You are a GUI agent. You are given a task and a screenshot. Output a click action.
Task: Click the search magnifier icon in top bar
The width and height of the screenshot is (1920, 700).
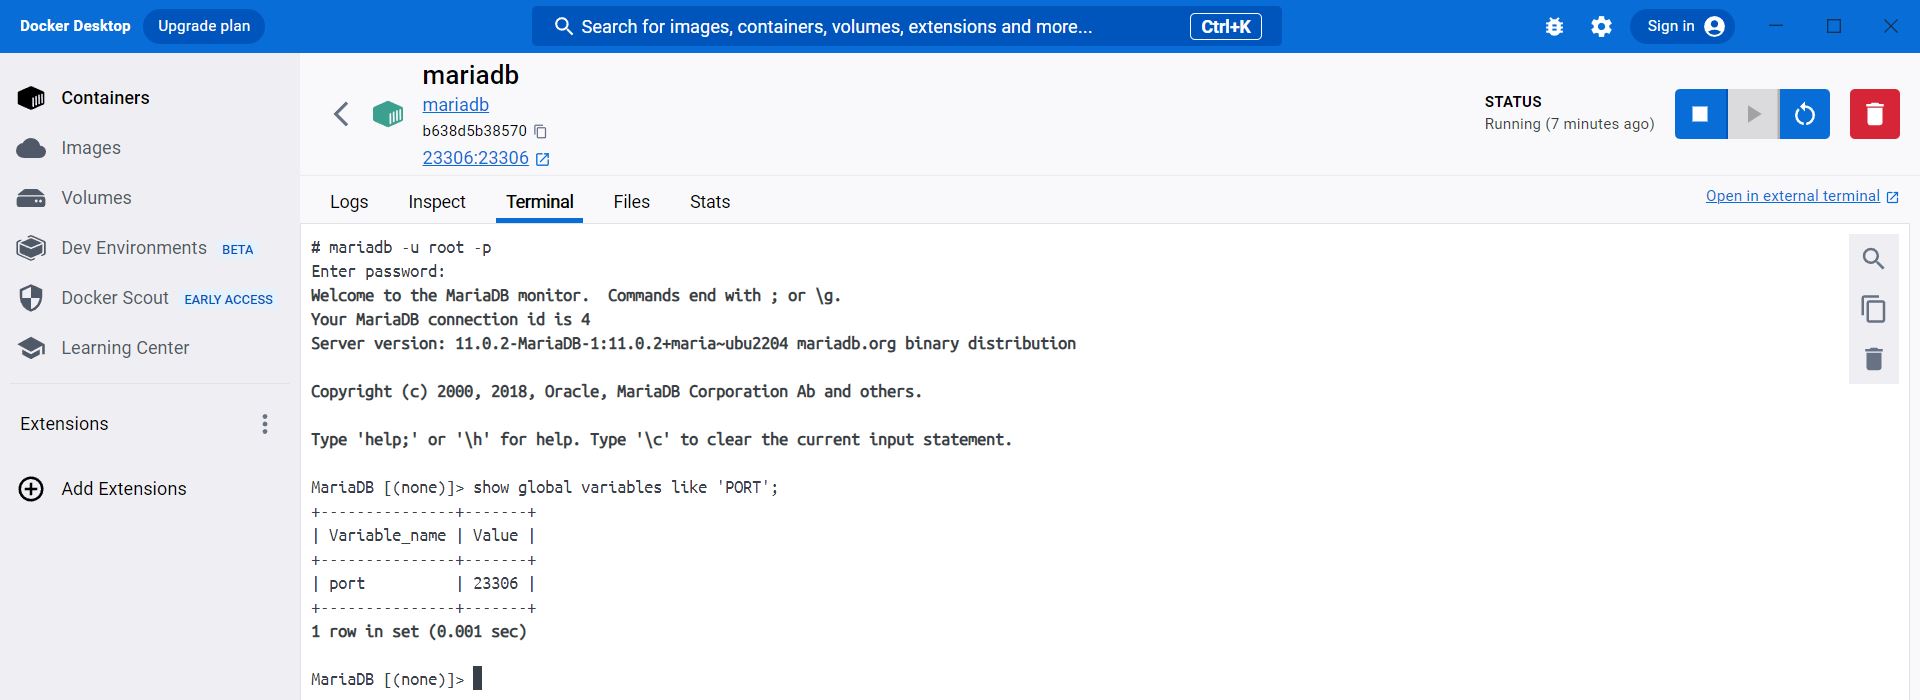[x=564, y=26]
